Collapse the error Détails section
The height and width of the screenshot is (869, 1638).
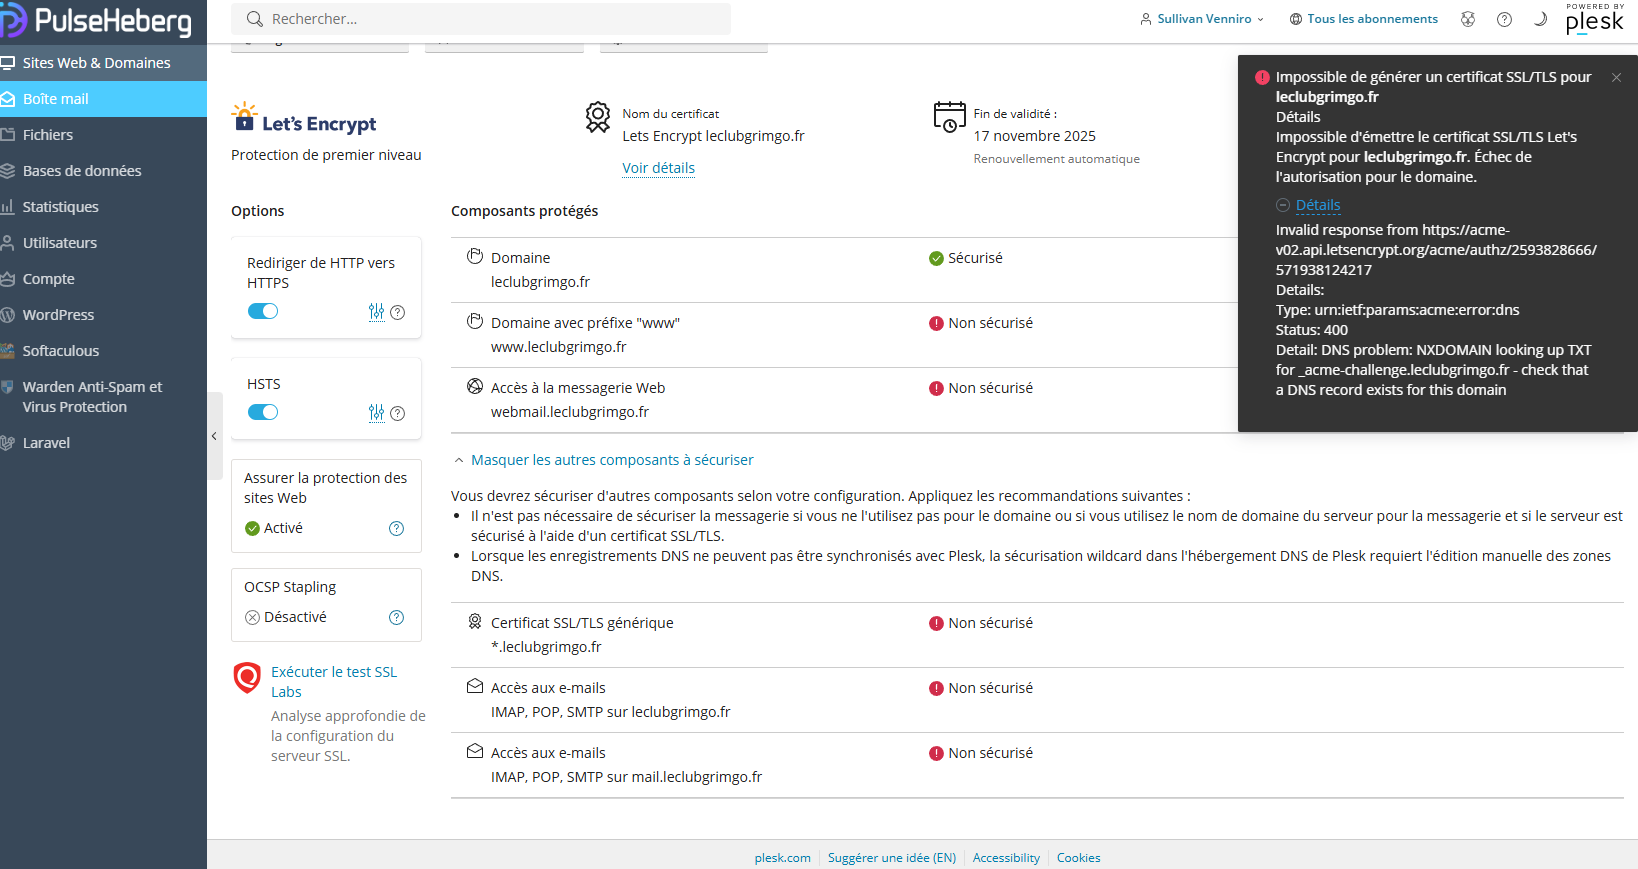1308,205
